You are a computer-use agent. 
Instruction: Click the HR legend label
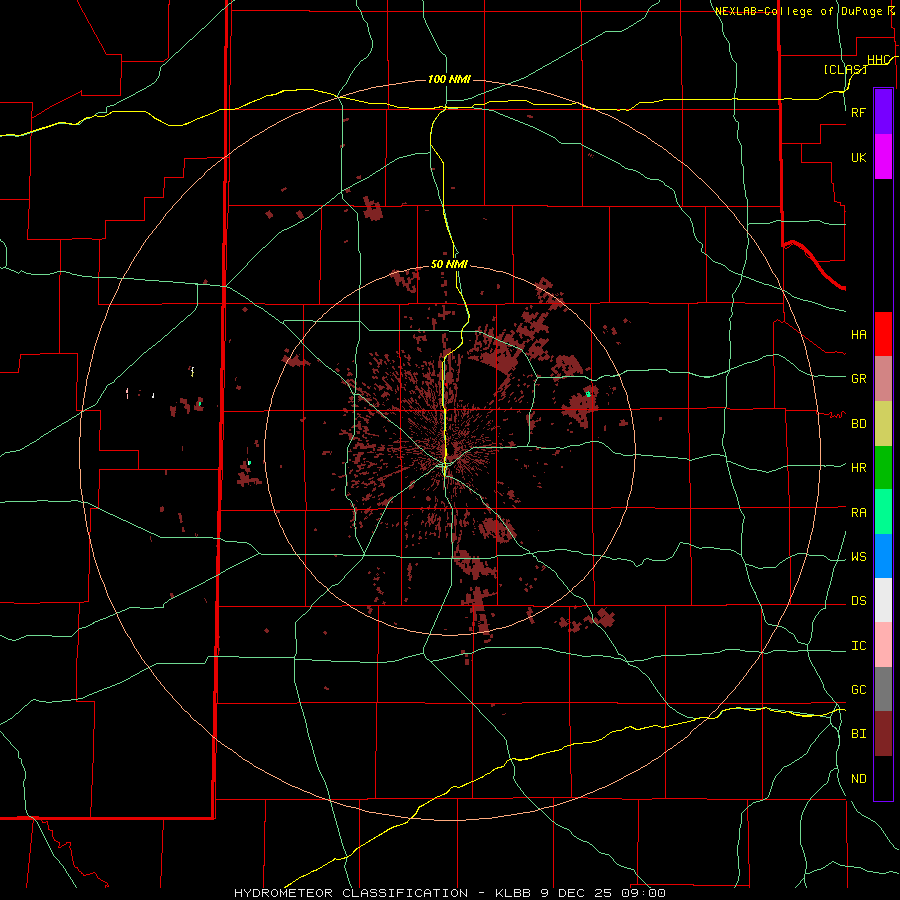point(859,467)
